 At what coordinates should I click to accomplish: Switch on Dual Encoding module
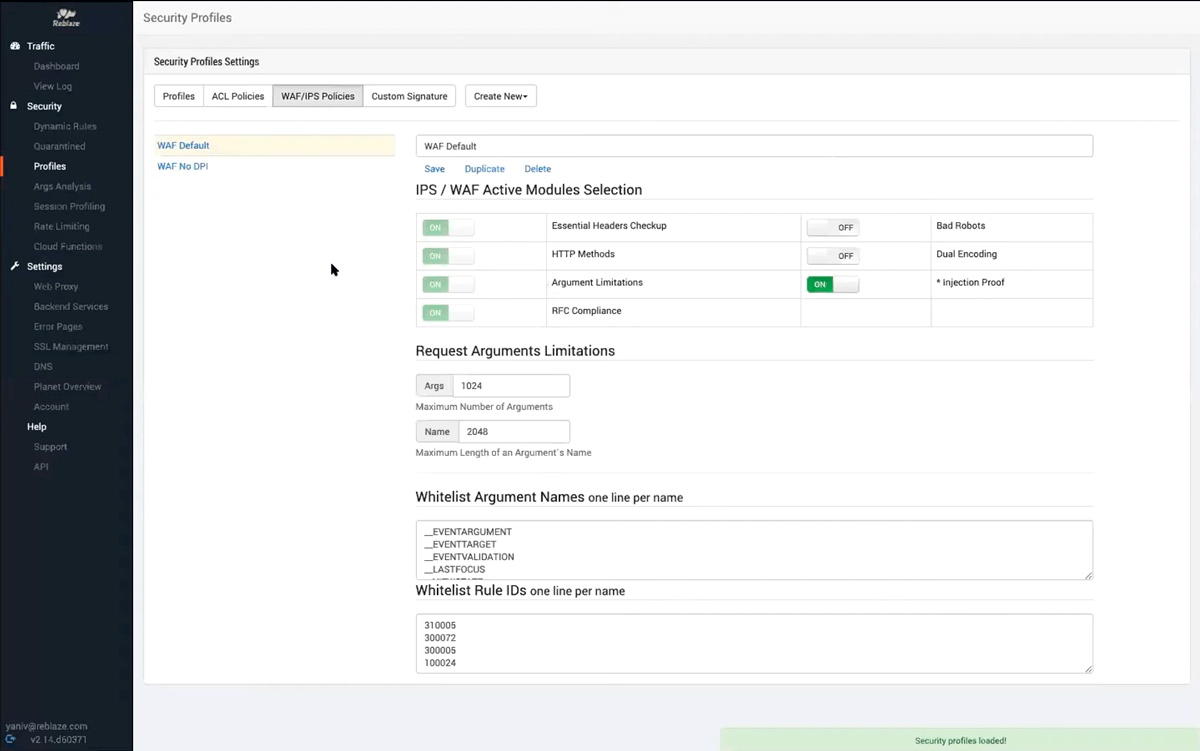[832, 256]
